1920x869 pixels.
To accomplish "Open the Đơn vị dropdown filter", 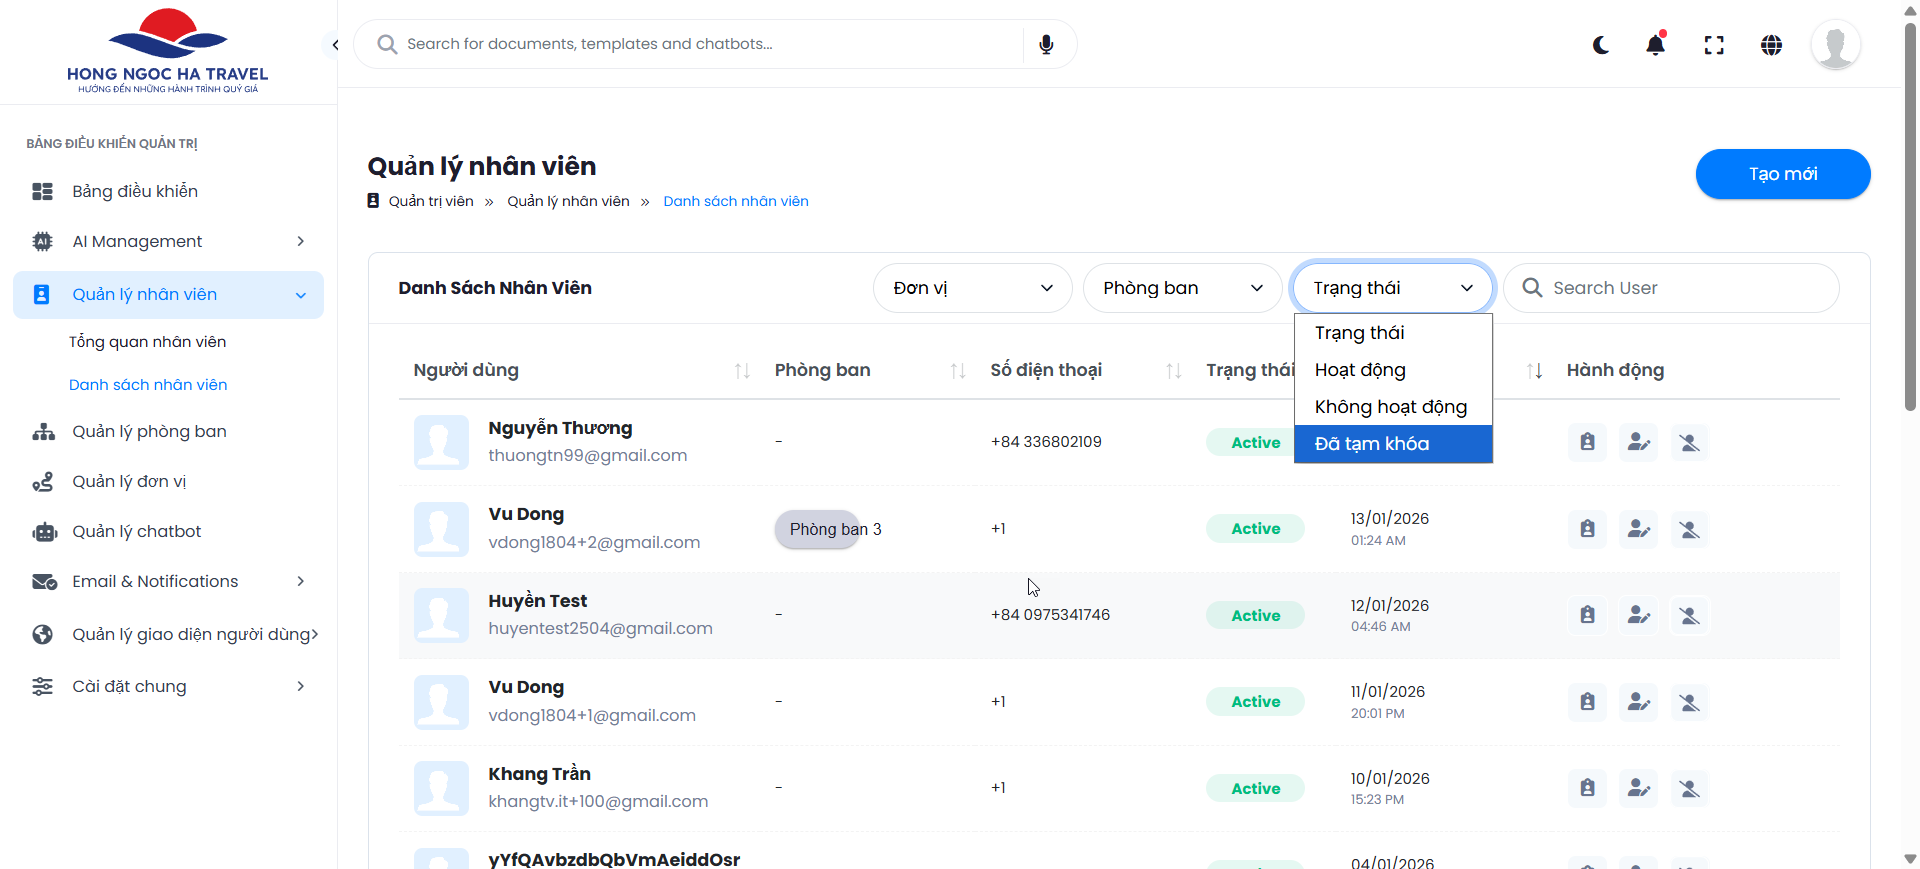I will click(x=972, y=288).
